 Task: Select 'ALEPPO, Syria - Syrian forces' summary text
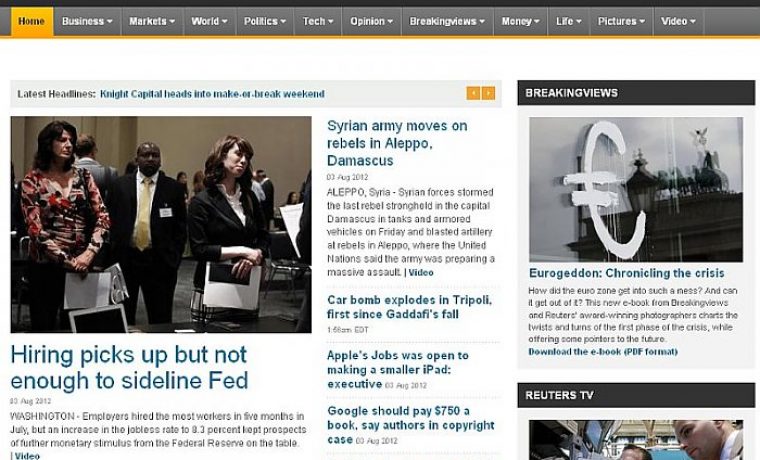(x=411, y=232)
